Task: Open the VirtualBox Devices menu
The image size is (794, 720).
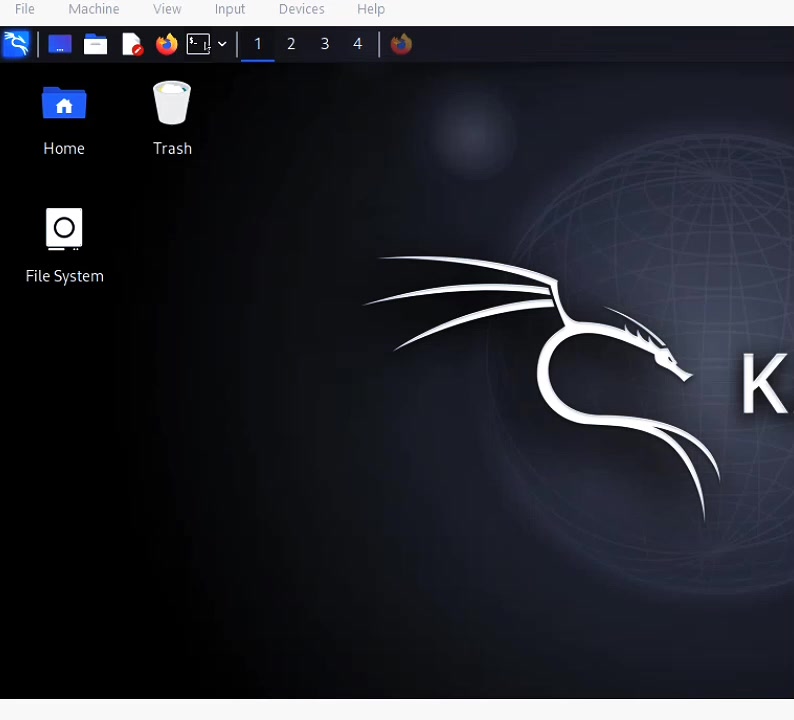Action: tap(302, 9)
